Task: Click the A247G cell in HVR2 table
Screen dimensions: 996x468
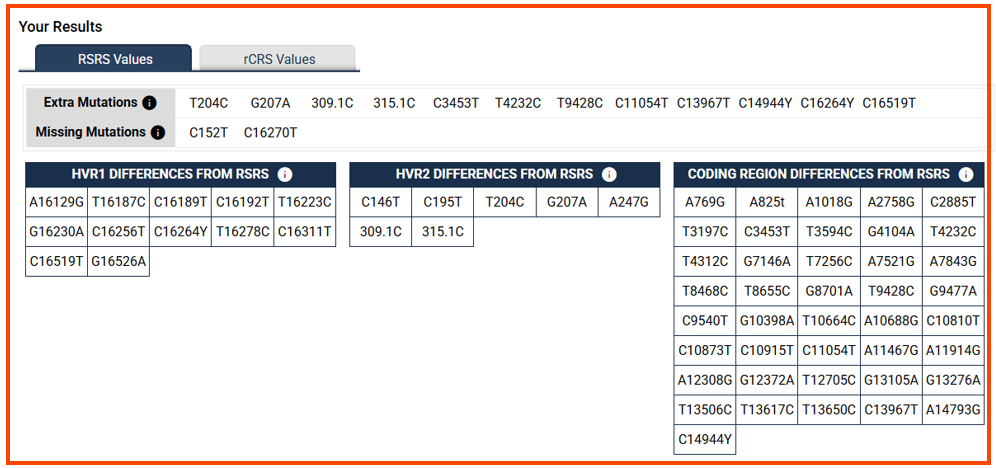Action: [629, 202]
